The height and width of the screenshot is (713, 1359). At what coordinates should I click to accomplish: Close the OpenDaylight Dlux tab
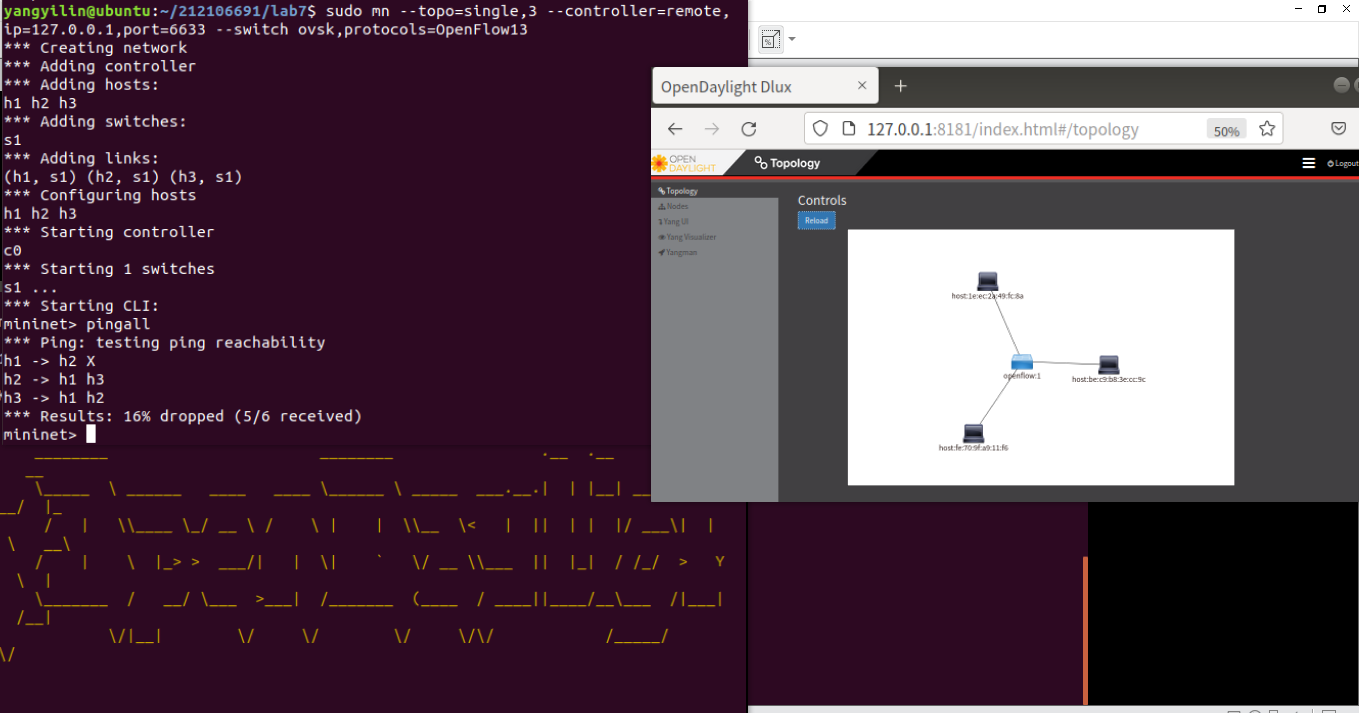point(862,86)
